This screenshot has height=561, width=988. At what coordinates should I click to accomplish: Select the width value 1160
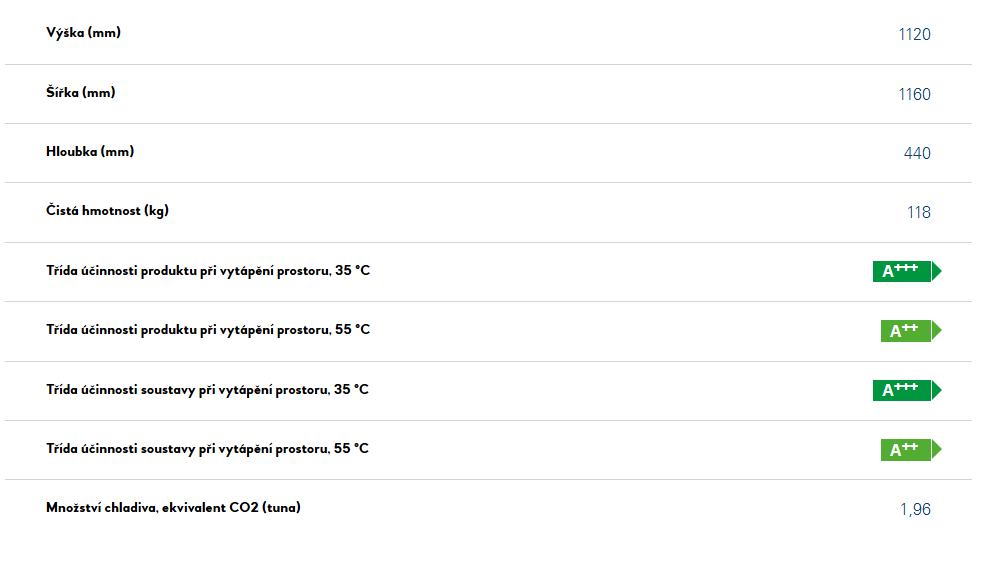(914, 94)
